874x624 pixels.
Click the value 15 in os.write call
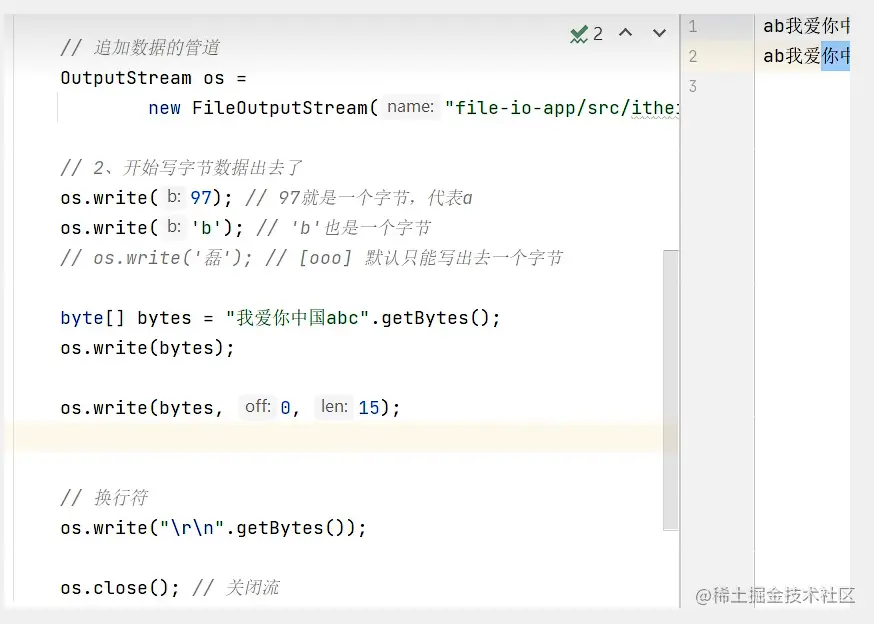(368, 408)
